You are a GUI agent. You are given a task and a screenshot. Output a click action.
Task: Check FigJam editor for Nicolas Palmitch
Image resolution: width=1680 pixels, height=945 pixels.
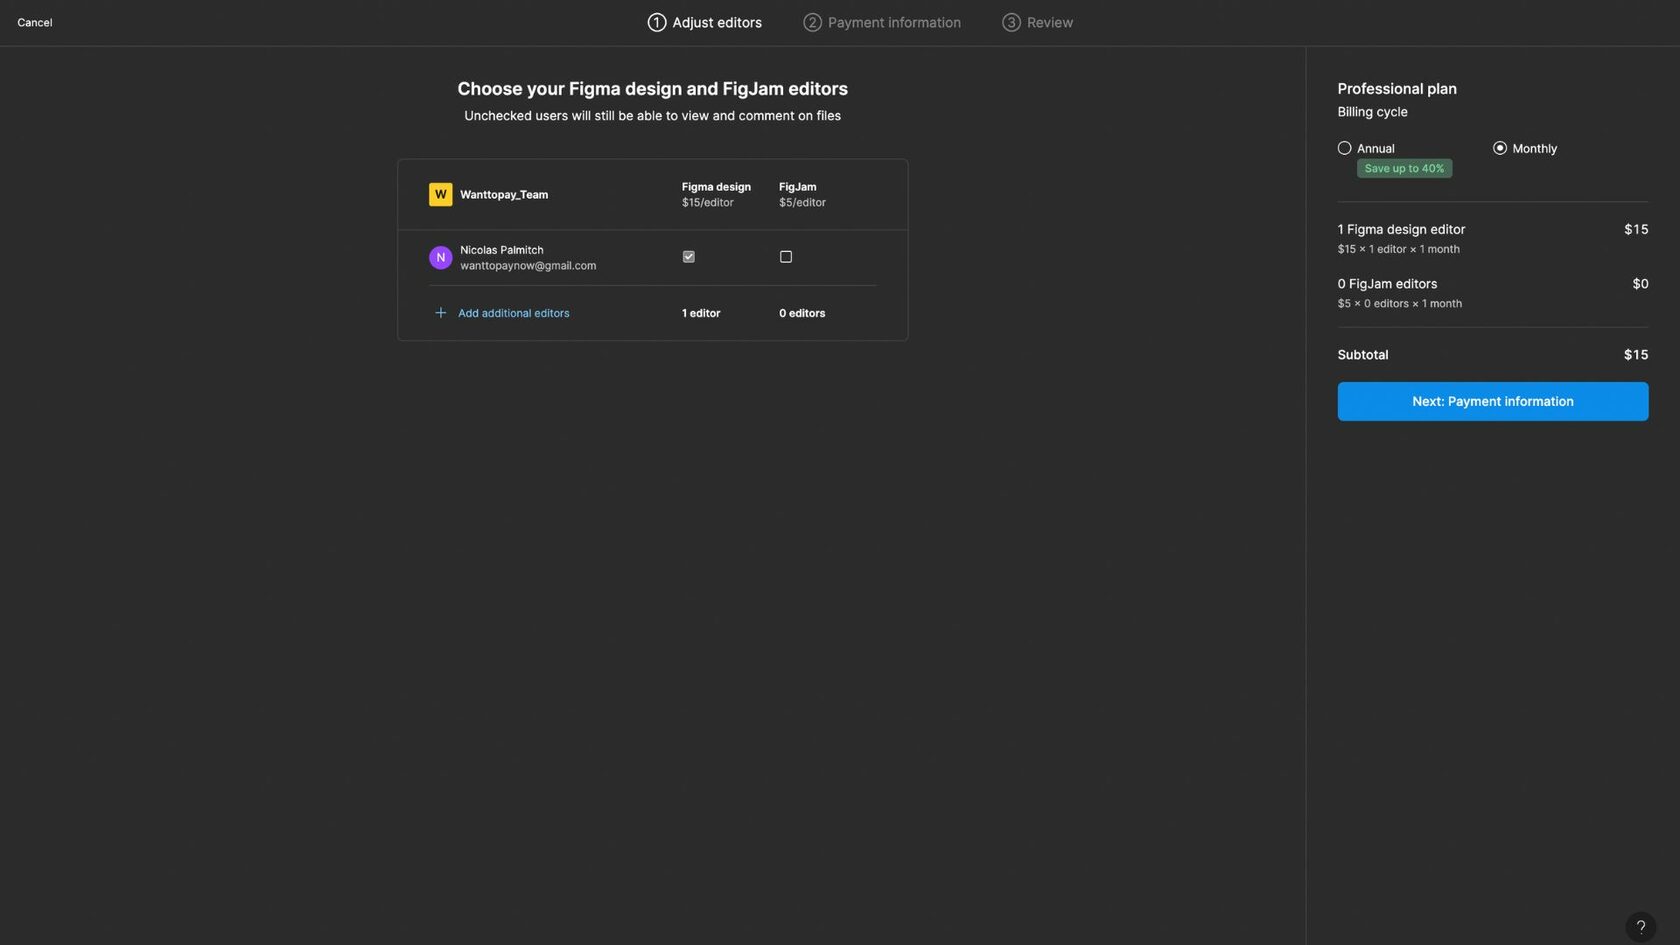click(x=786, y=257)
